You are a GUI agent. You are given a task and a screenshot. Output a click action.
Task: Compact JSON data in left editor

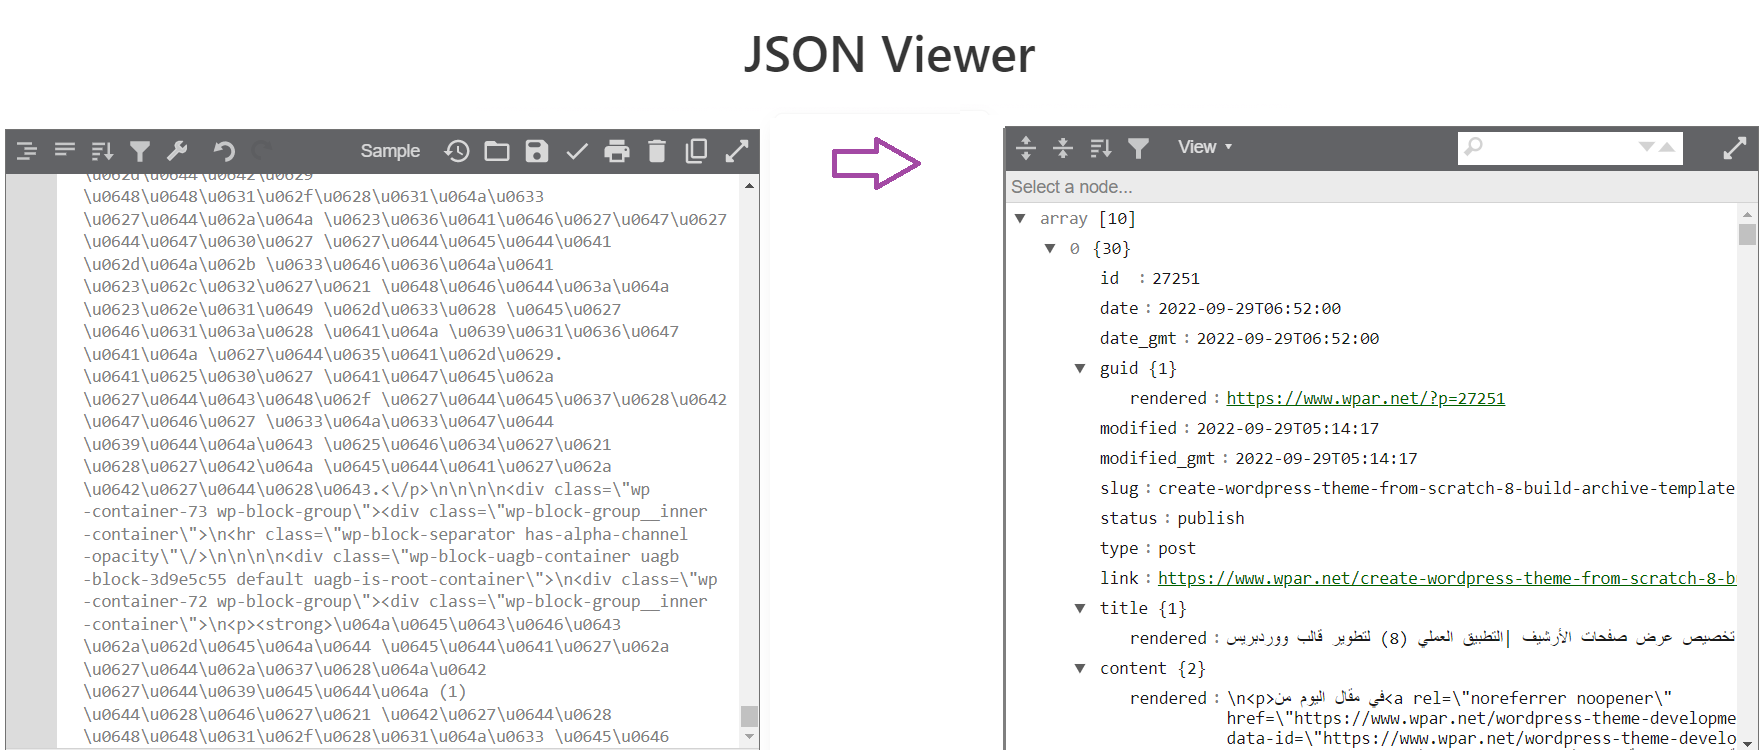[65, 151]
